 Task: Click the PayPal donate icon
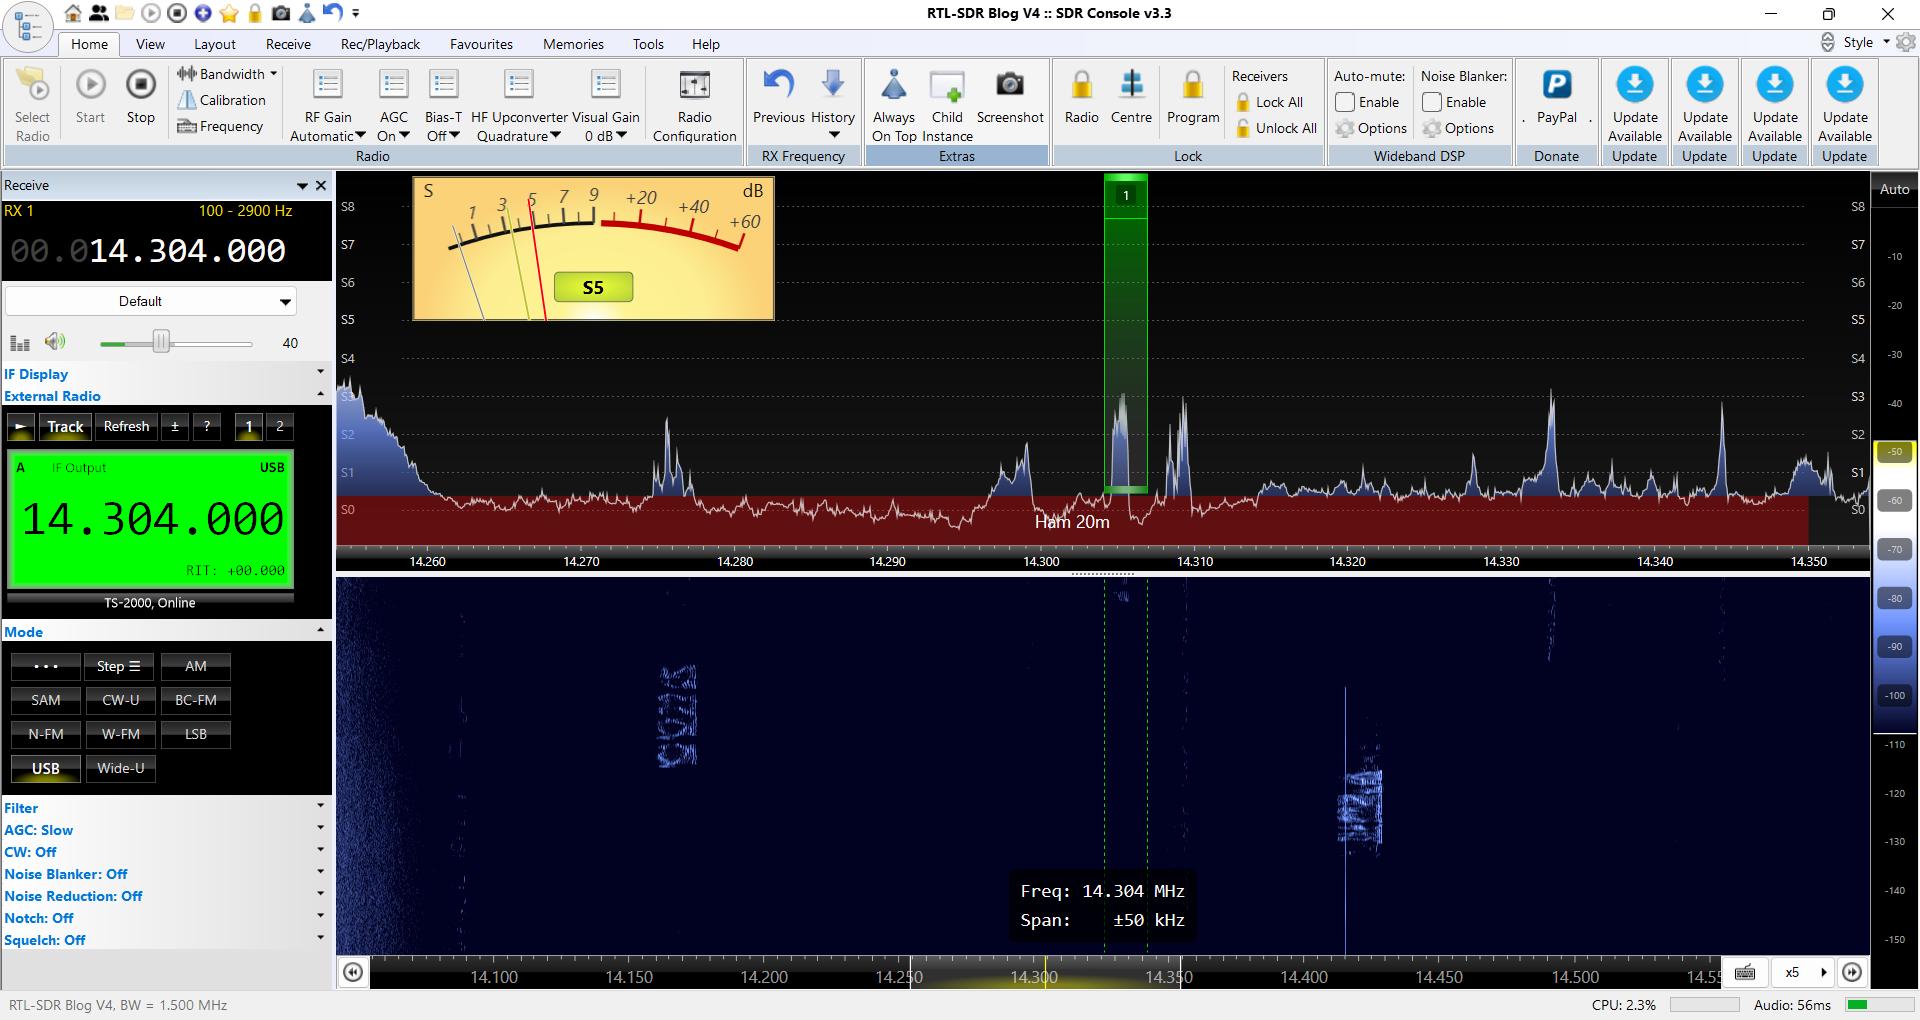1556,88
